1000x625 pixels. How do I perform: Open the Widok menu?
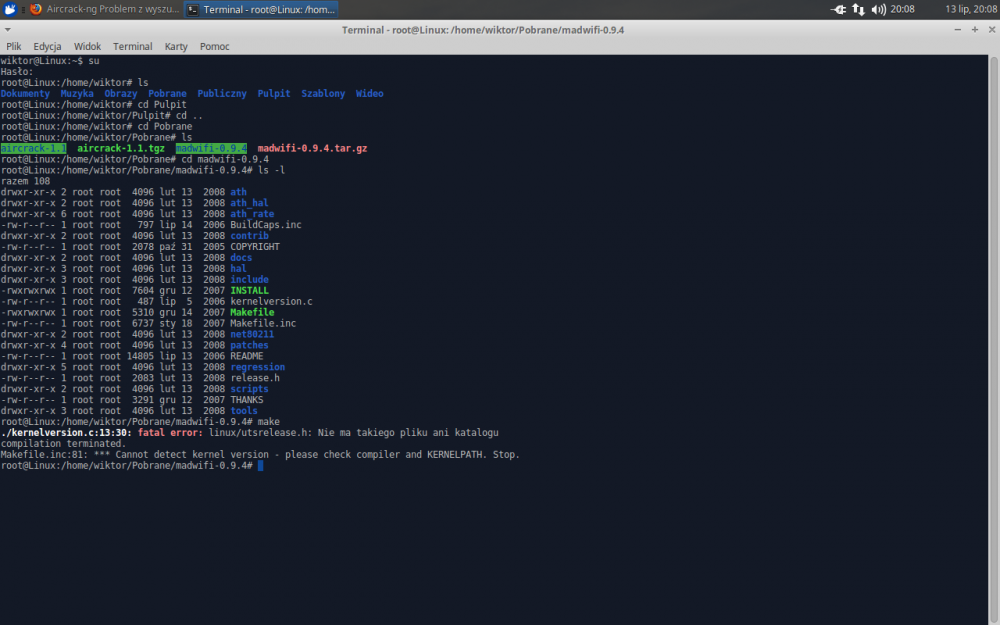coord(87,47)
